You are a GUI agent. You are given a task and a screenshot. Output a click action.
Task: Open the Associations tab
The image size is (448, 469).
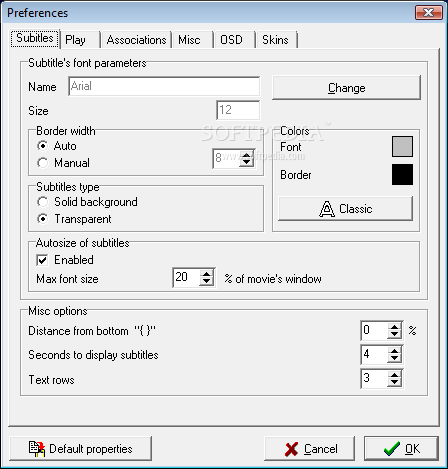pos(136,40)
